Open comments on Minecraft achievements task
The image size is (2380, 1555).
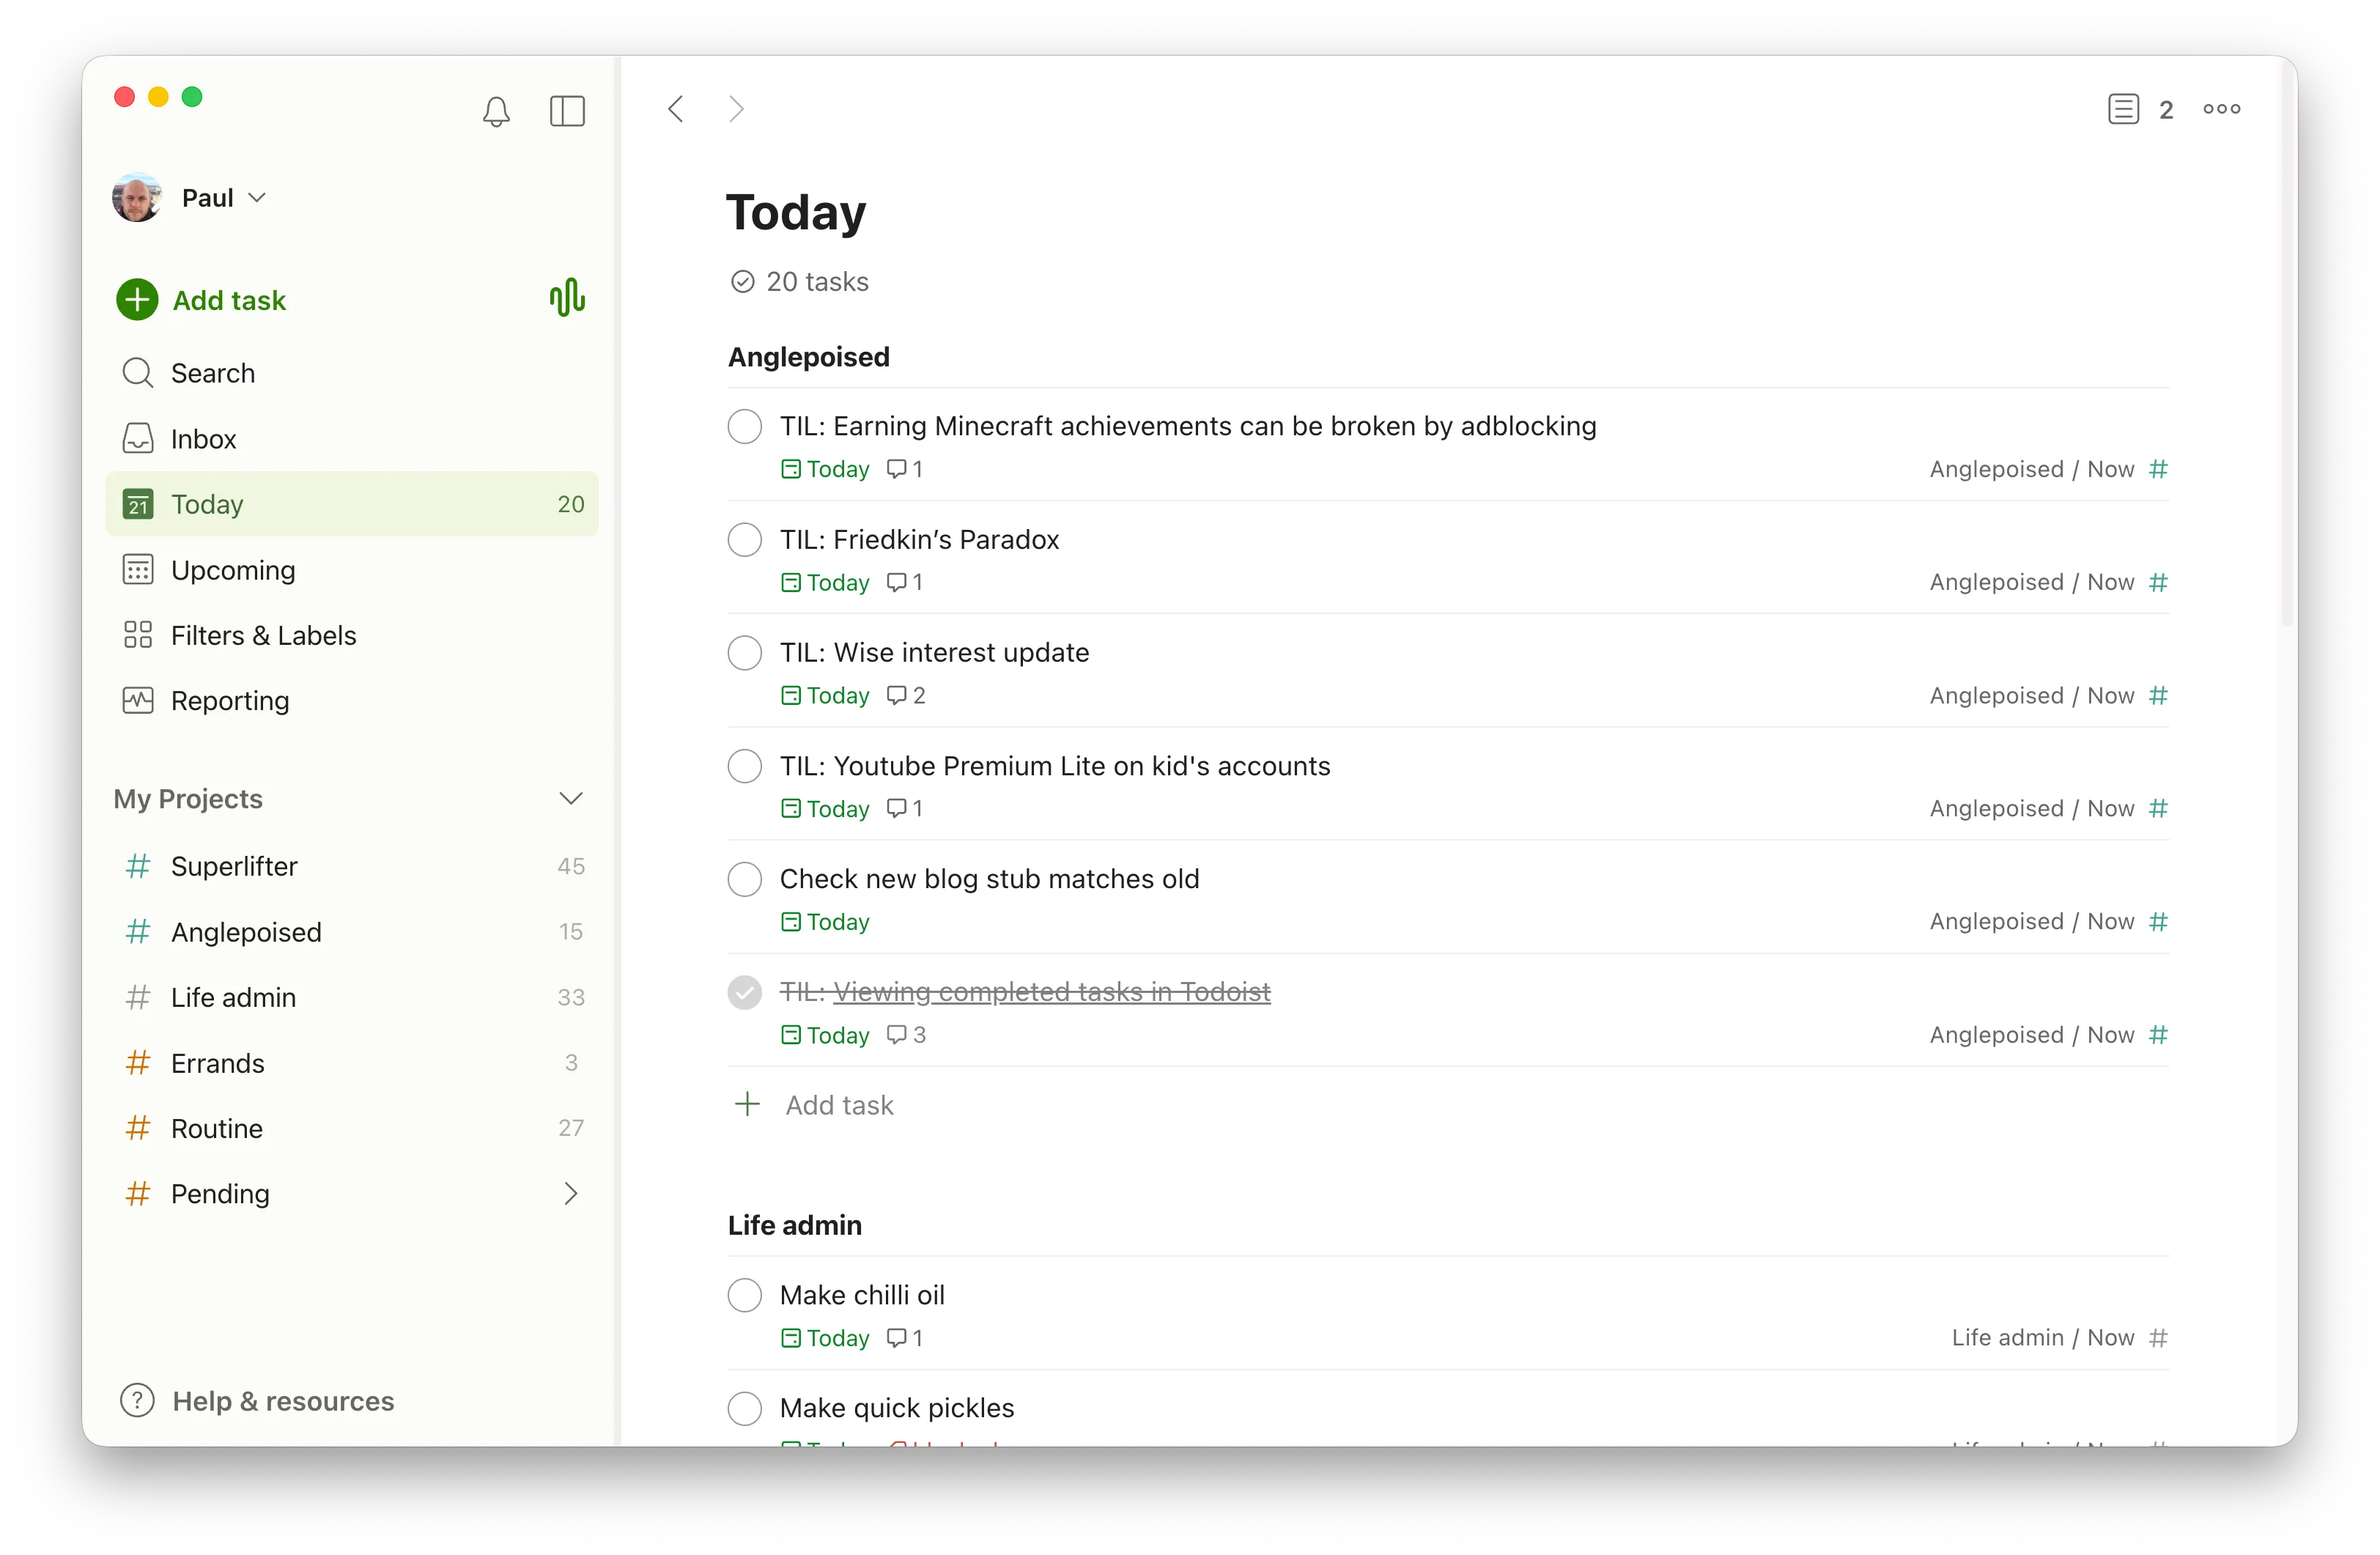coord(905,469)
